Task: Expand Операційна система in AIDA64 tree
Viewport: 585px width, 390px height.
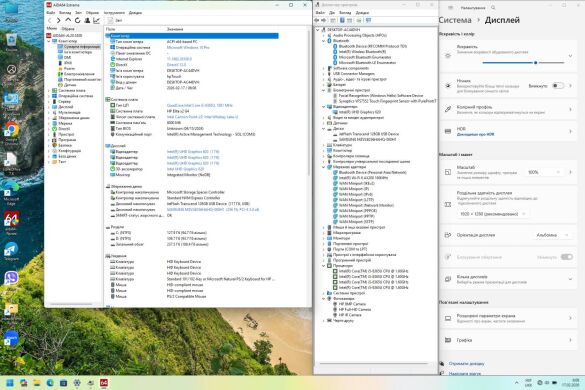Action: click(49, 96)
